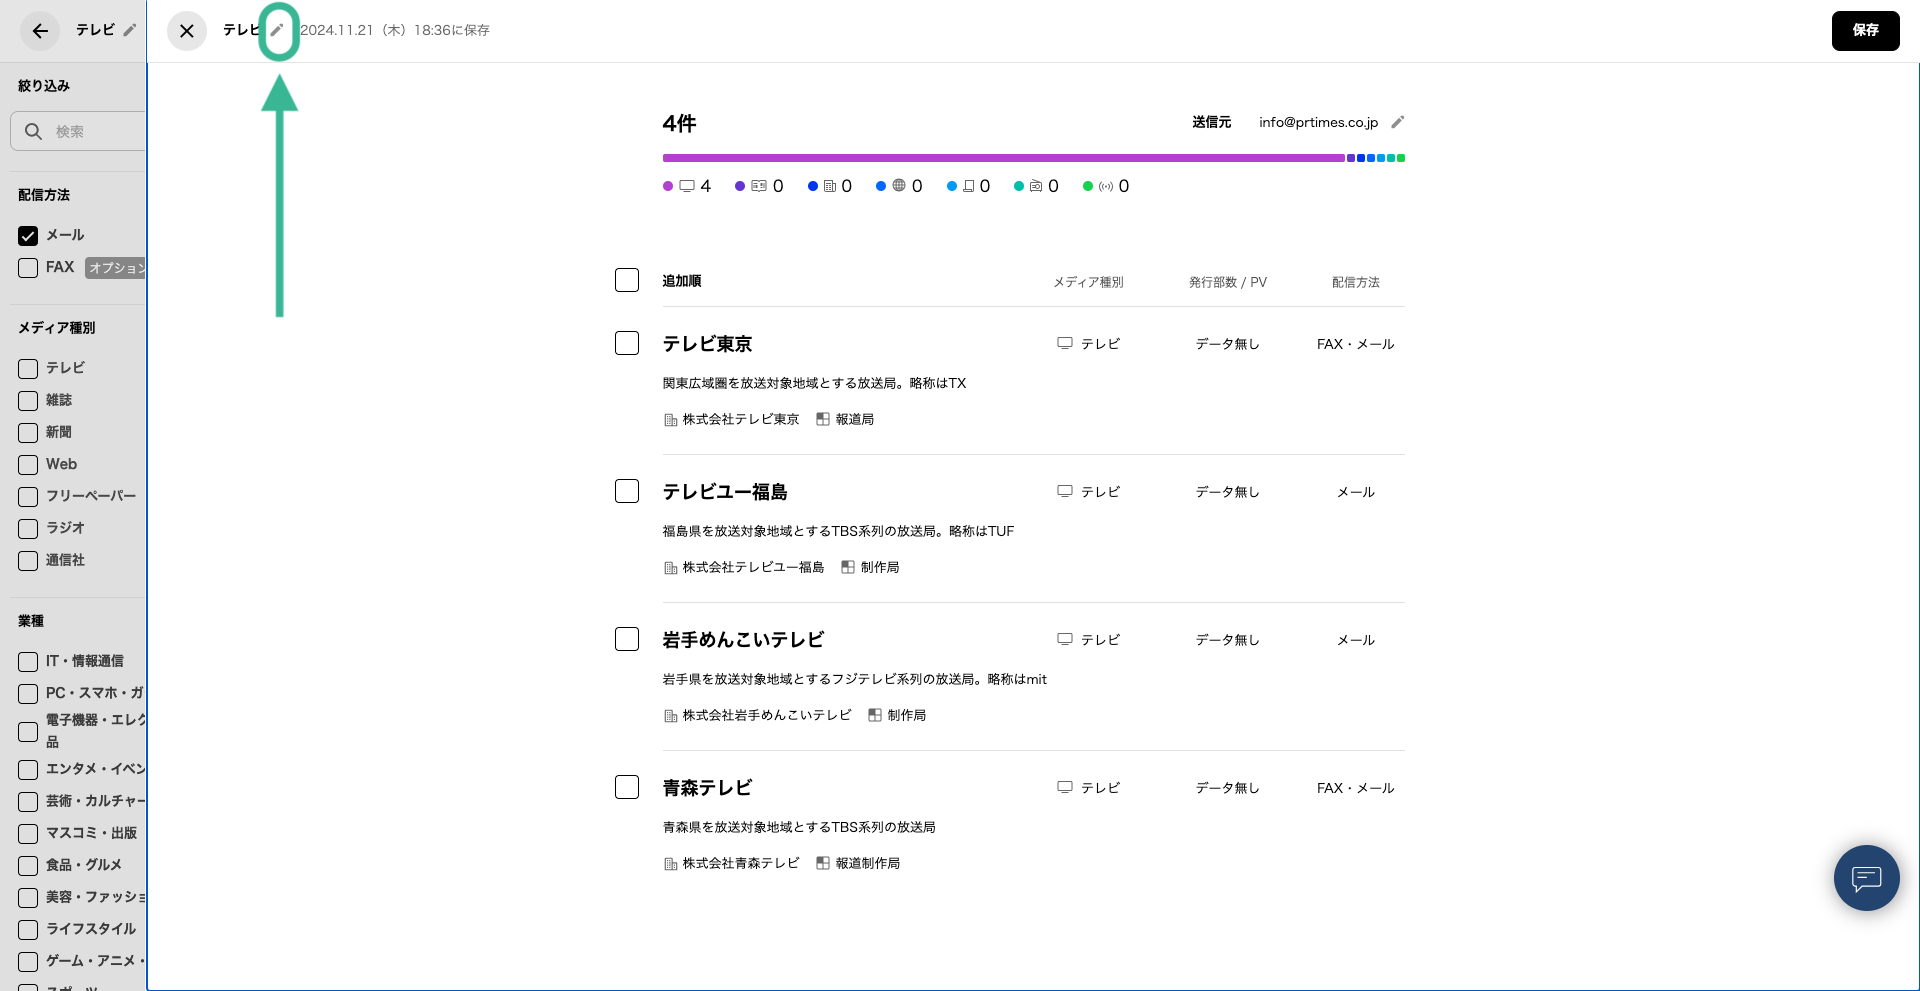Save the list with 保存 button
1920x991 pixels.
[x=1865, y=31]
